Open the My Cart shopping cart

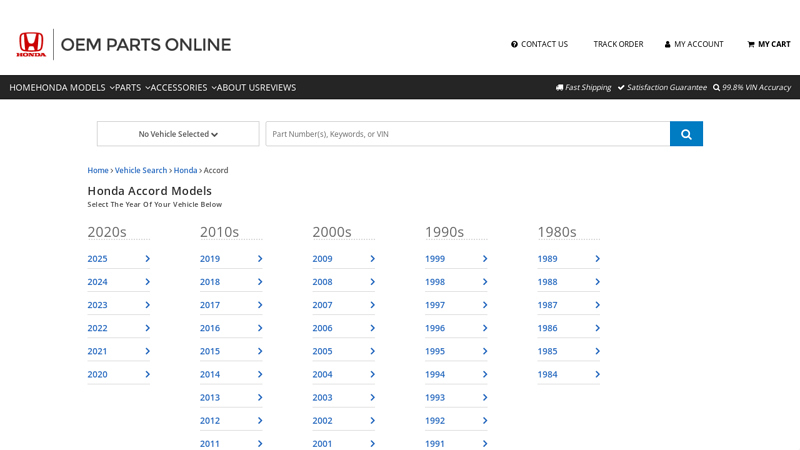click(768, 44)
